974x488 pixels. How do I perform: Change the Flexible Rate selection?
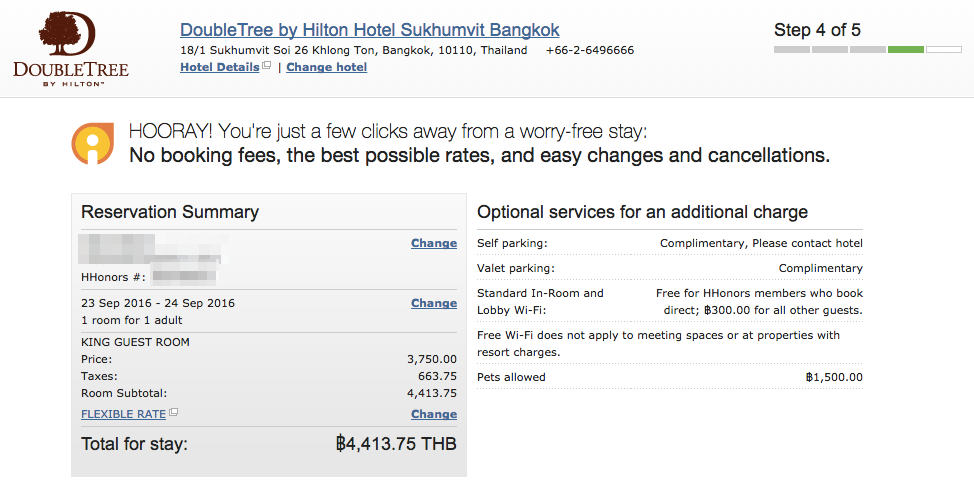point(434,415)
